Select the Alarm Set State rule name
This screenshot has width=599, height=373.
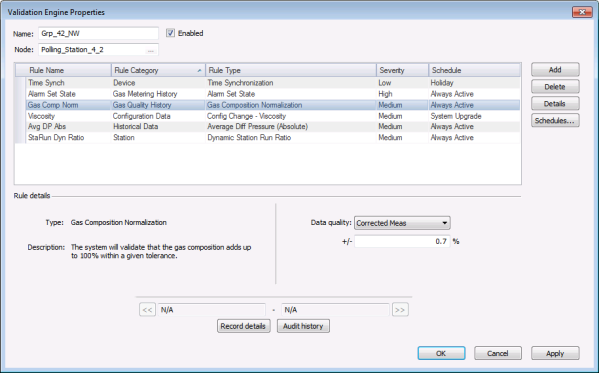tap(52, 94)
